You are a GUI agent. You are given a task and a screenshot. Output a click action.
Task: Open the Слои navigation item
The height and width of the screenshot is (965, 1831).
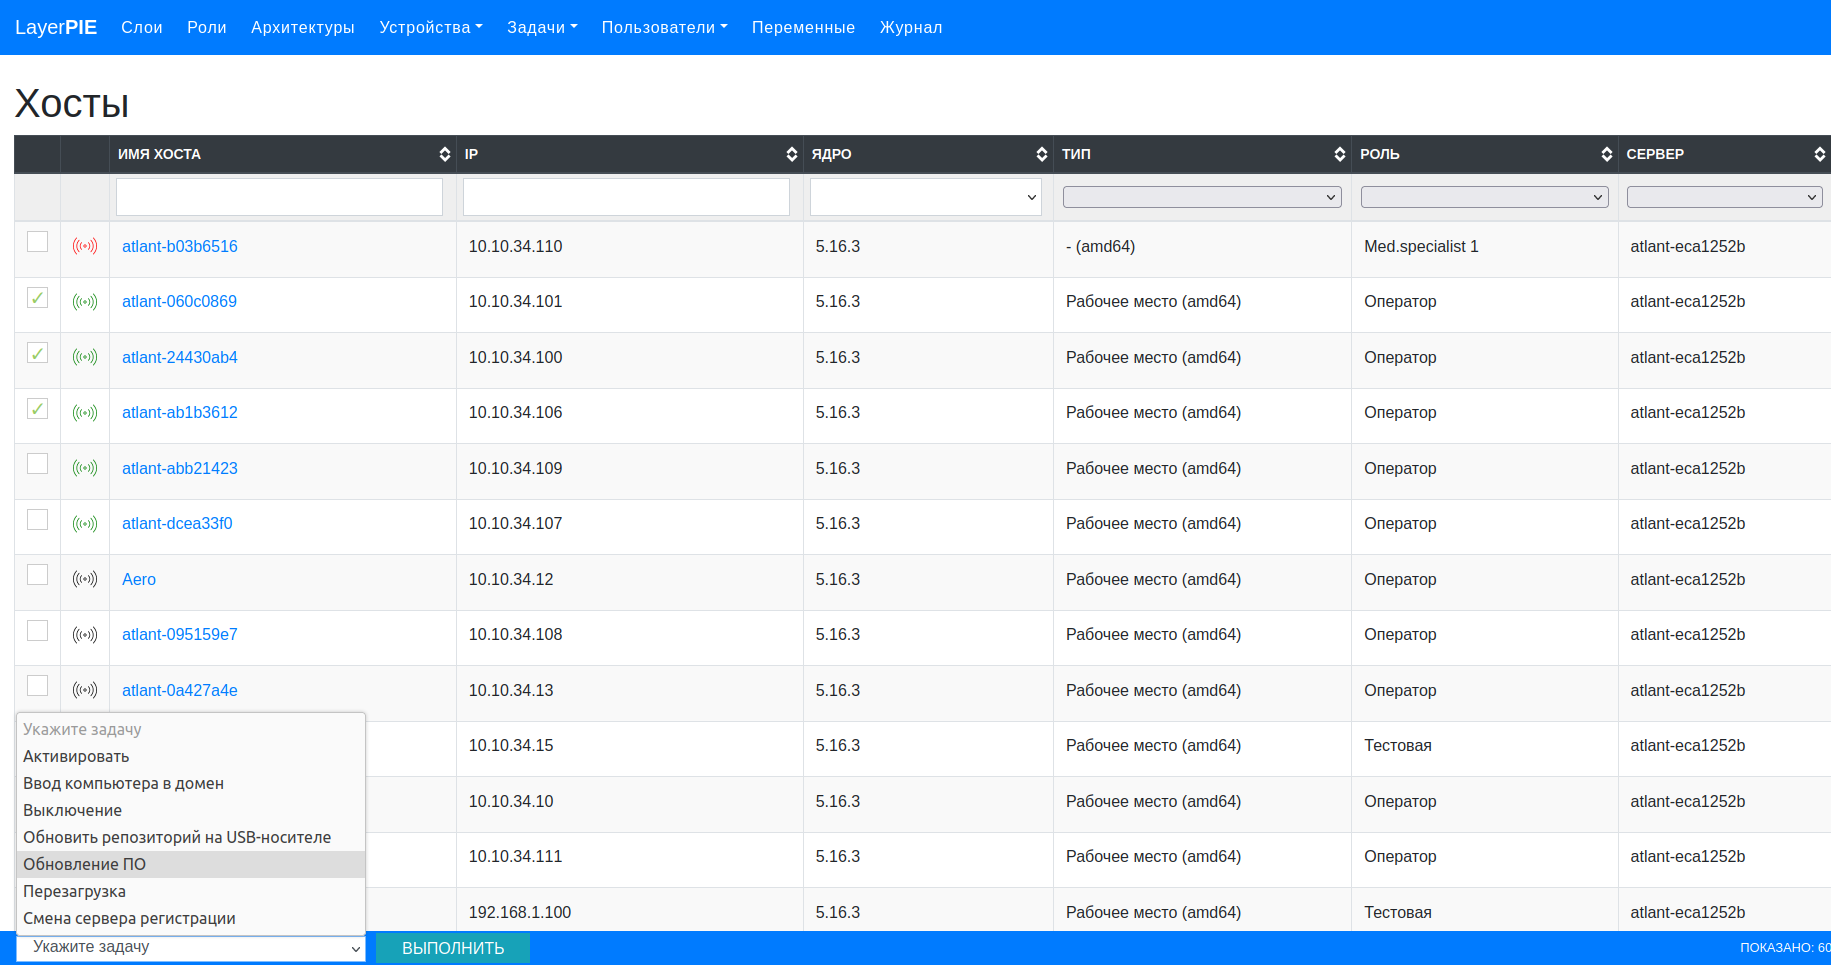(x=142, y=27)
